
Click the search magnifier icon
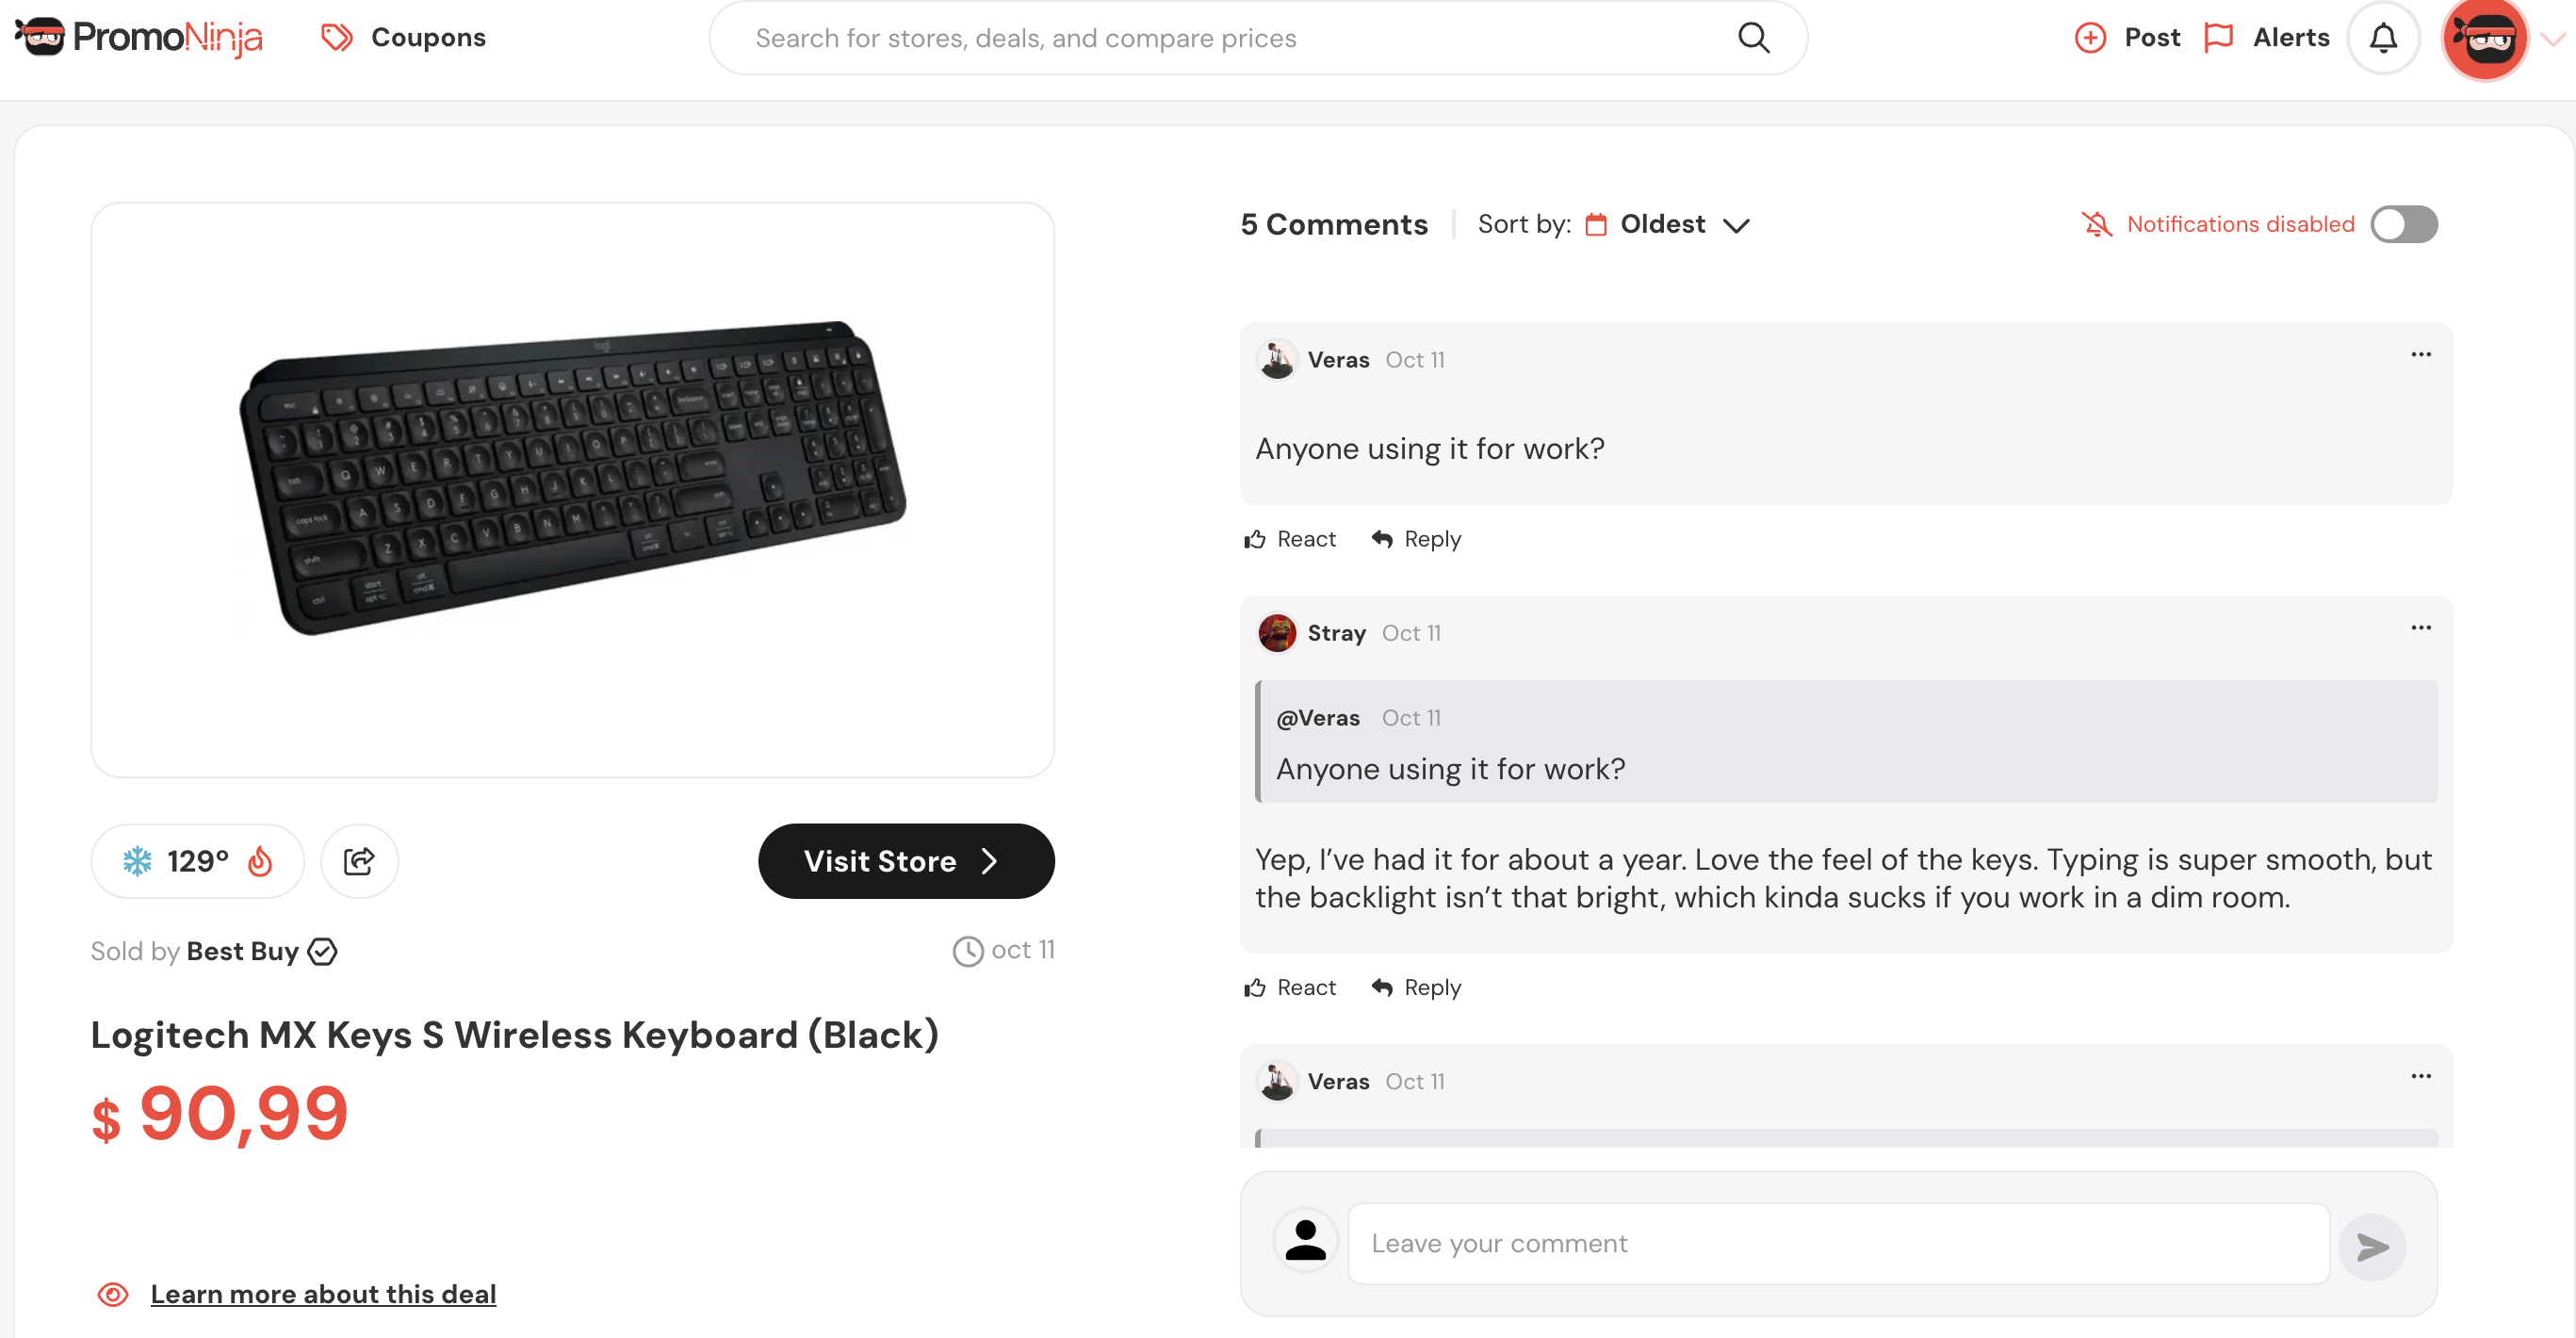[1753, 38]
